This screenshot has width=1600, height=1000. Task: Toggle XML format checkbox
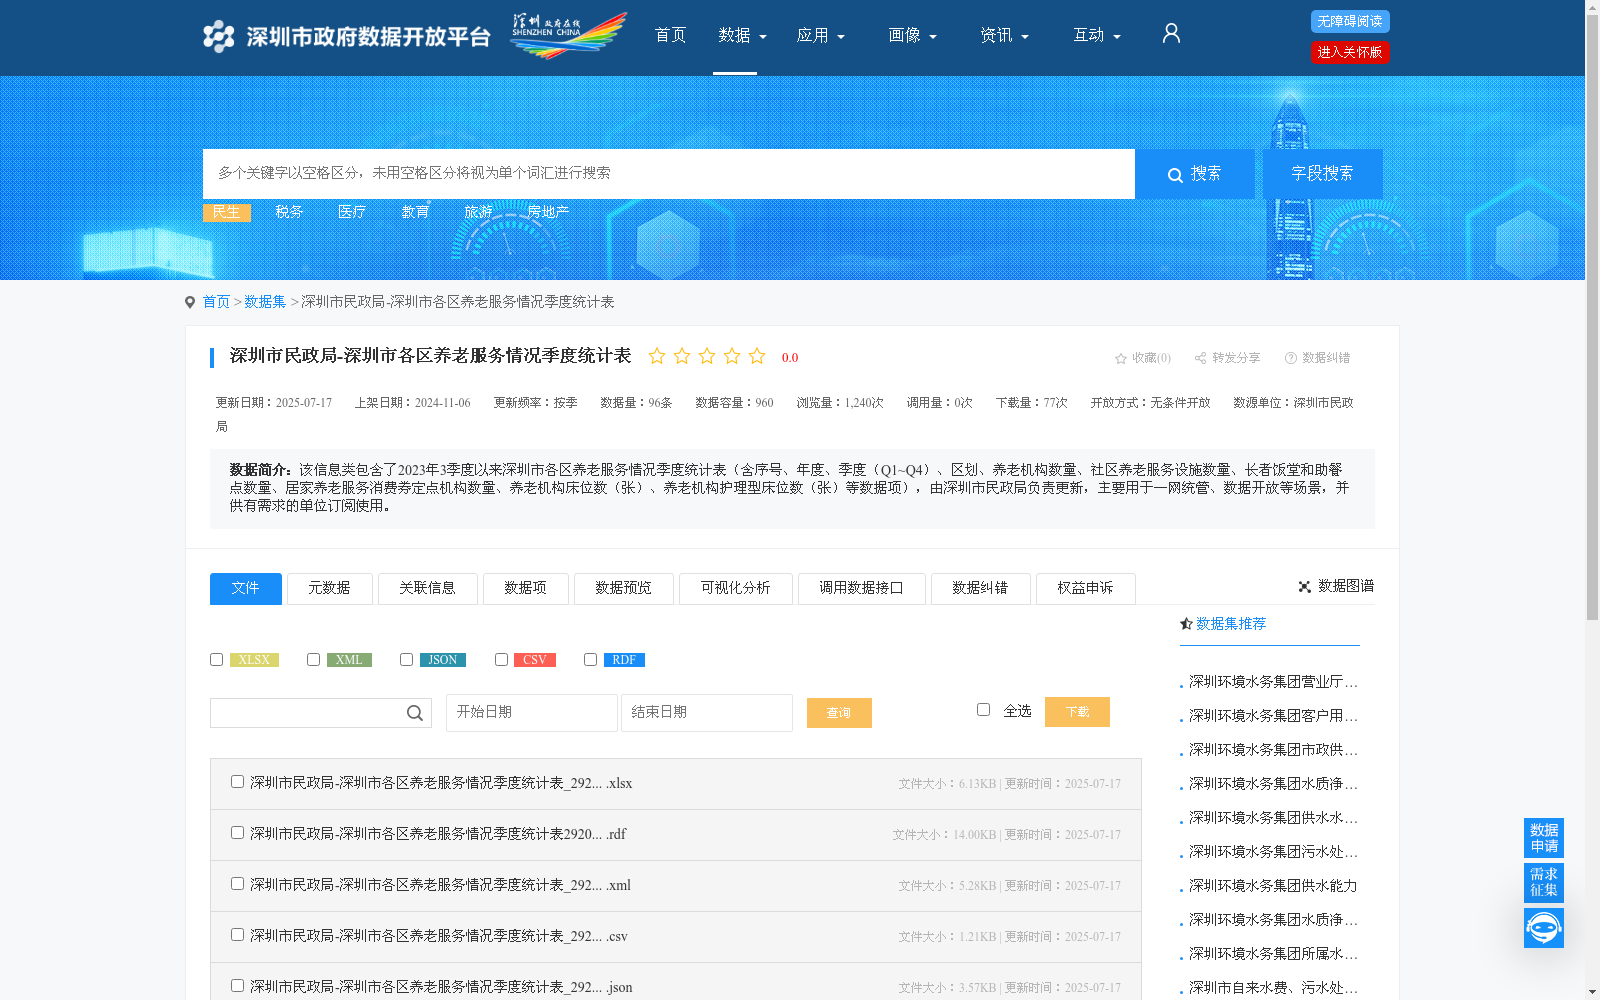tap(313, 659)
